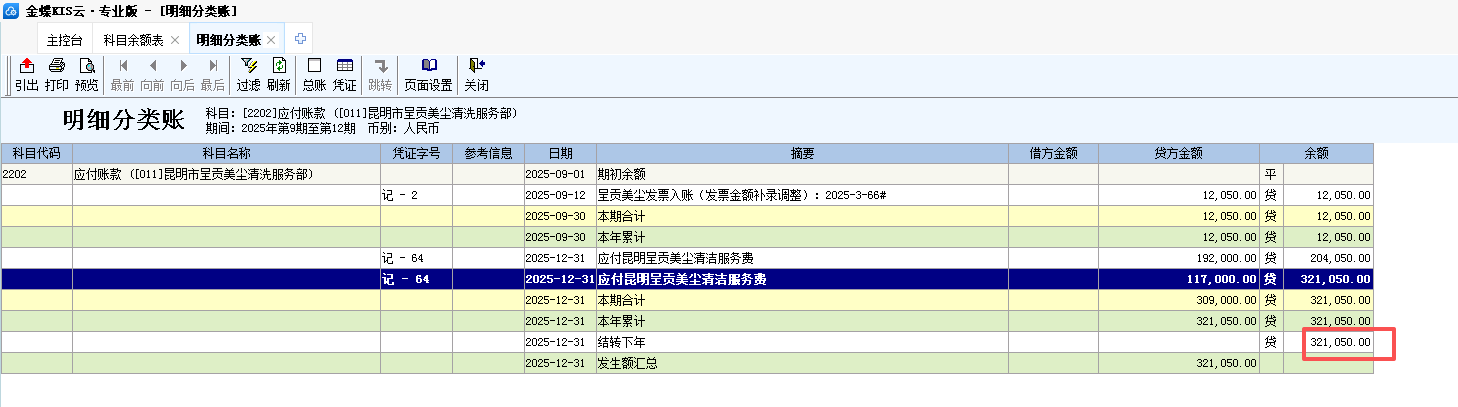Click the 引出 export icon

pyautogui.click(x=27, y=74)
